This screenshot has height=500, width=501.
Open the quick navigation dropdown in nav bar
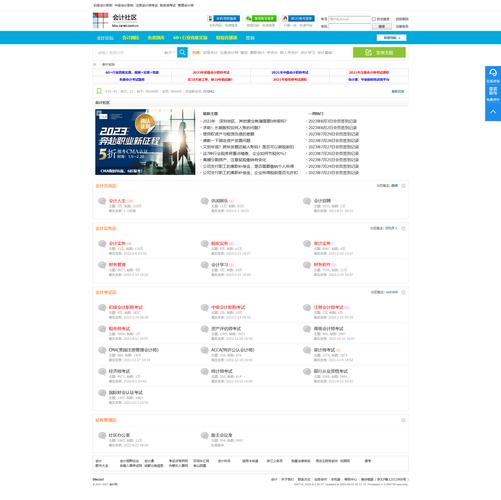click(x=391, y=38)
